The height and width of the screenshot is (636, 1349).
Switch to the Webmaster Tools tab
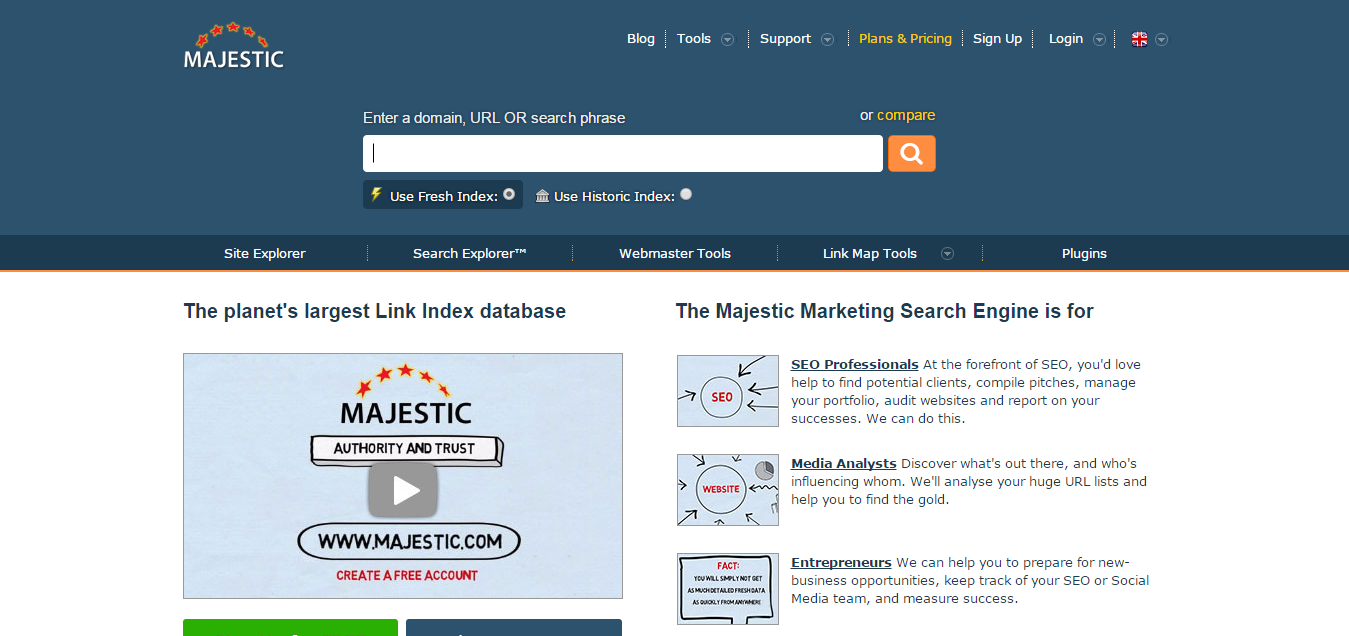point(675,254)
